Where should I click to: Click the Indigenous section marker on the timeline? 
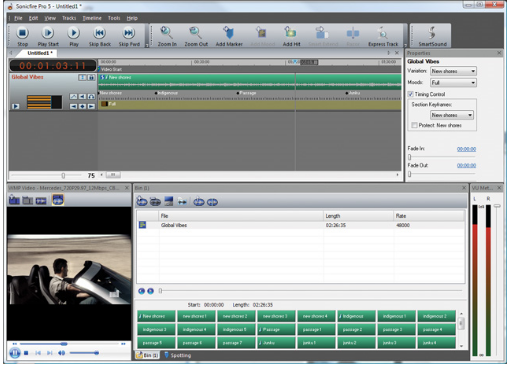(x=166, y=93)
